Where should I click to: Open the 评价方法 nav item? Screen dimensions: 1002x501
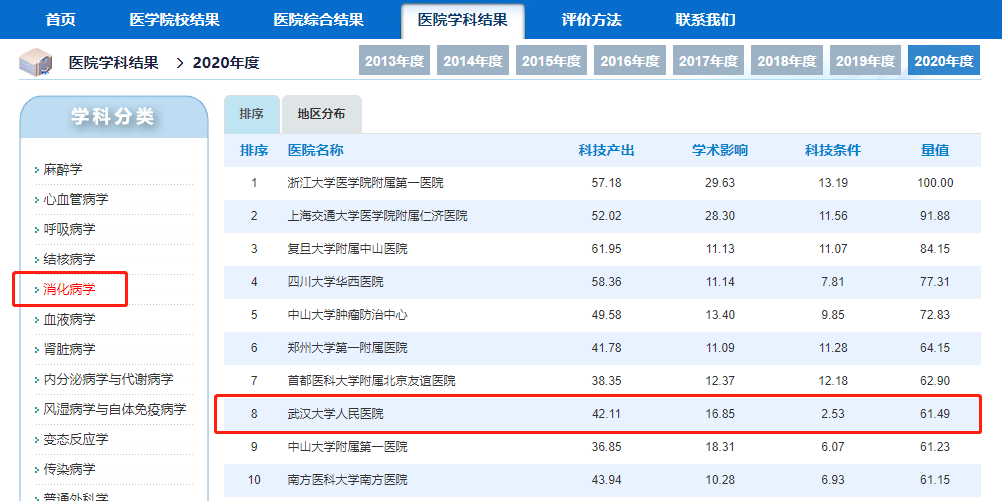pyautogui.click(x=591, y=20)
